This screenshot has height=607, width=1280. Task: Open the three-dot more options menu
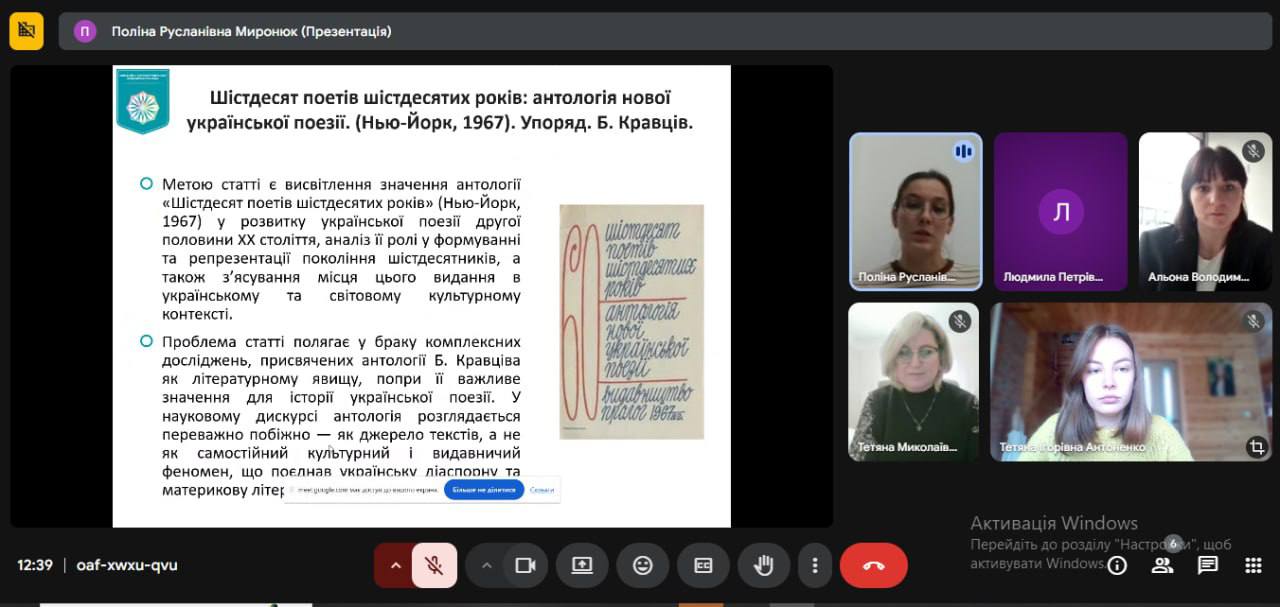[815, 565]
